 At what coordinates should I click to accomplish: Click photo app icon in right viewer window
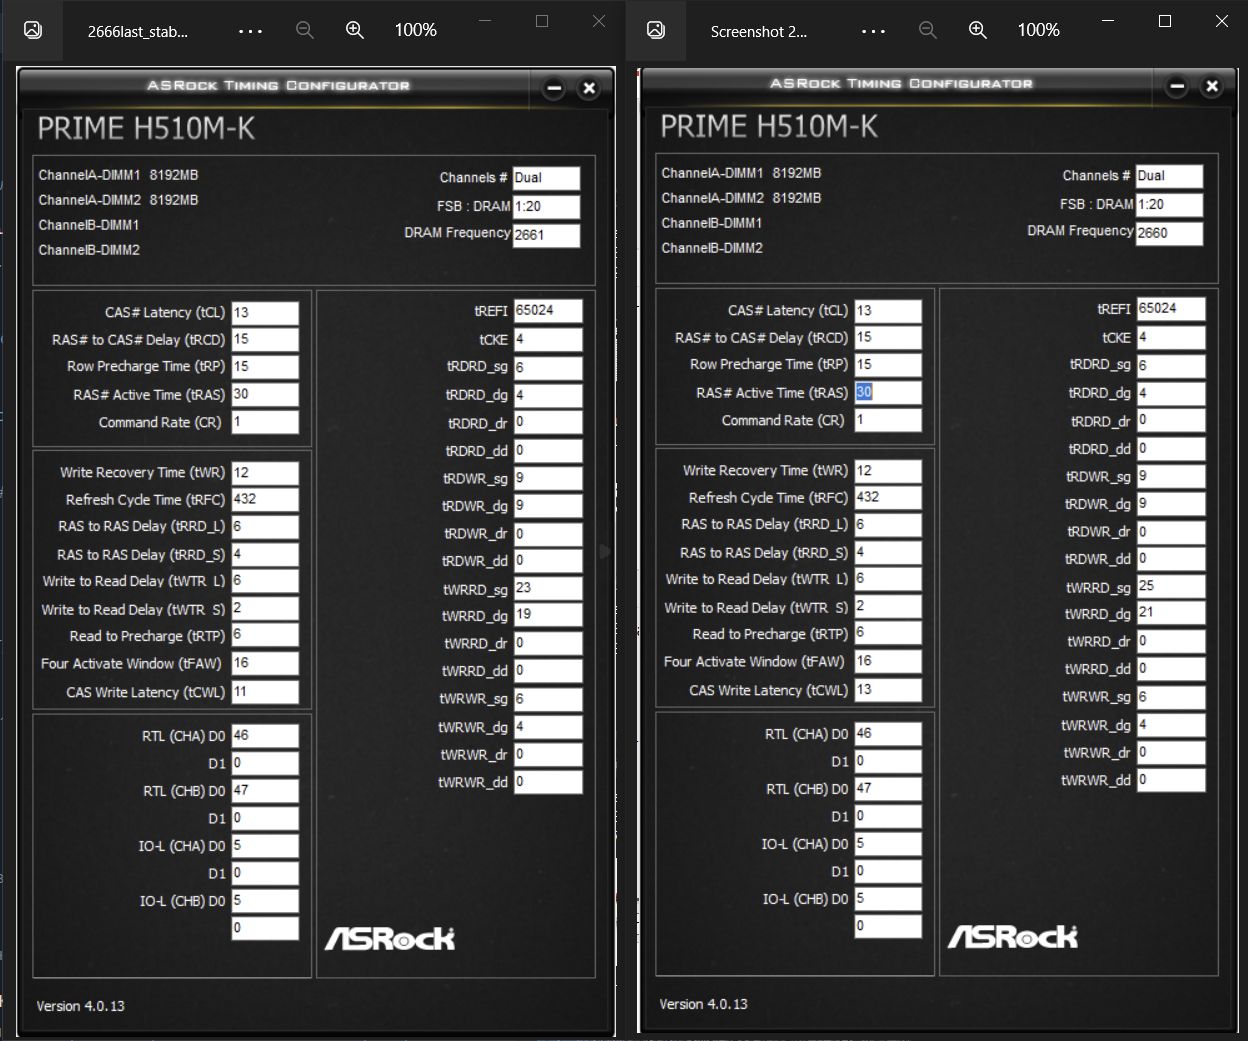[656, 30]
